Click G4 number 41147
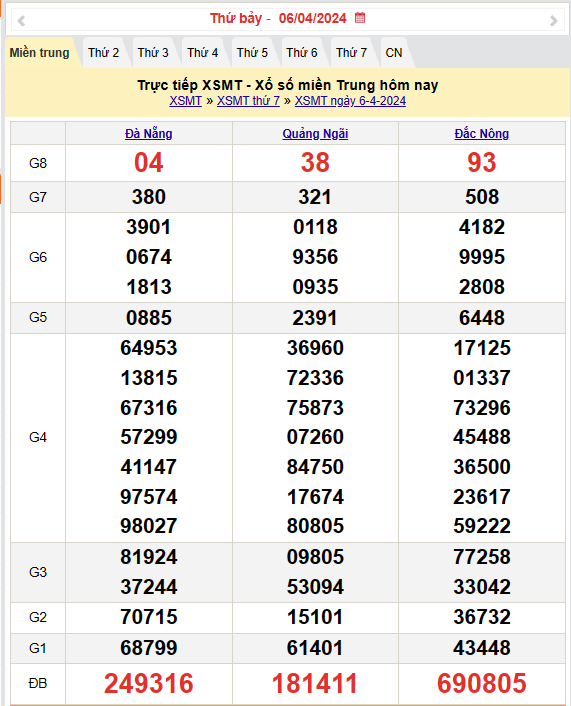 coord(149,467)
